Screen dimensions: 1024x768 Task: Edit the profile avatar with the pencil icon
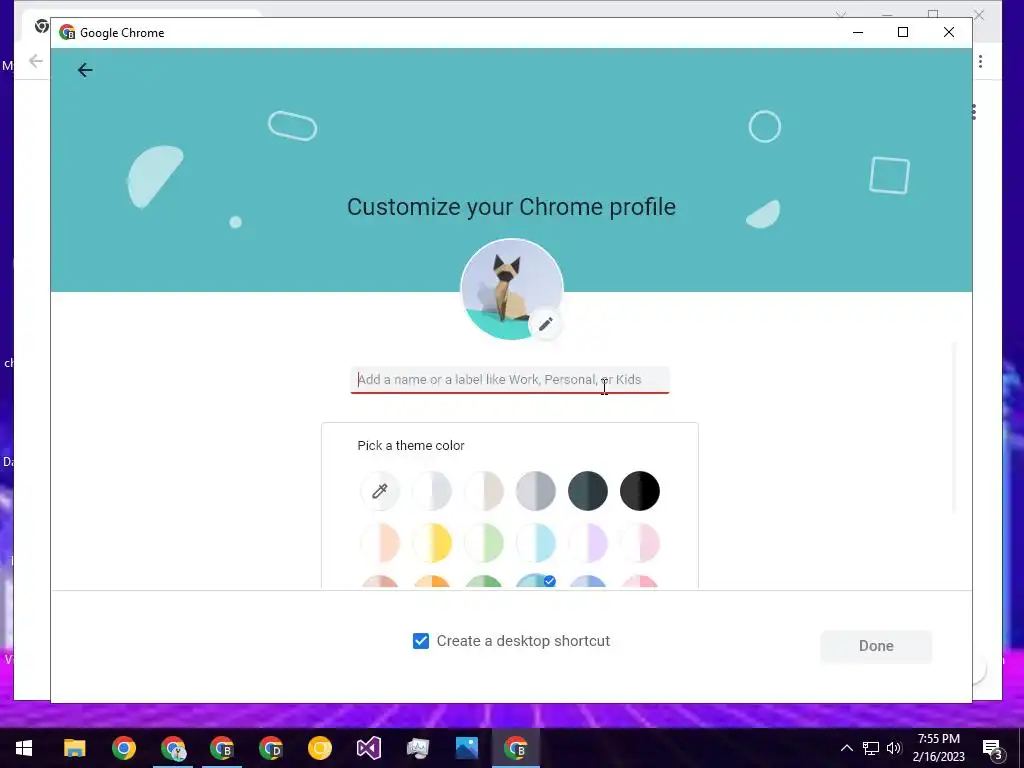point(545,323)
